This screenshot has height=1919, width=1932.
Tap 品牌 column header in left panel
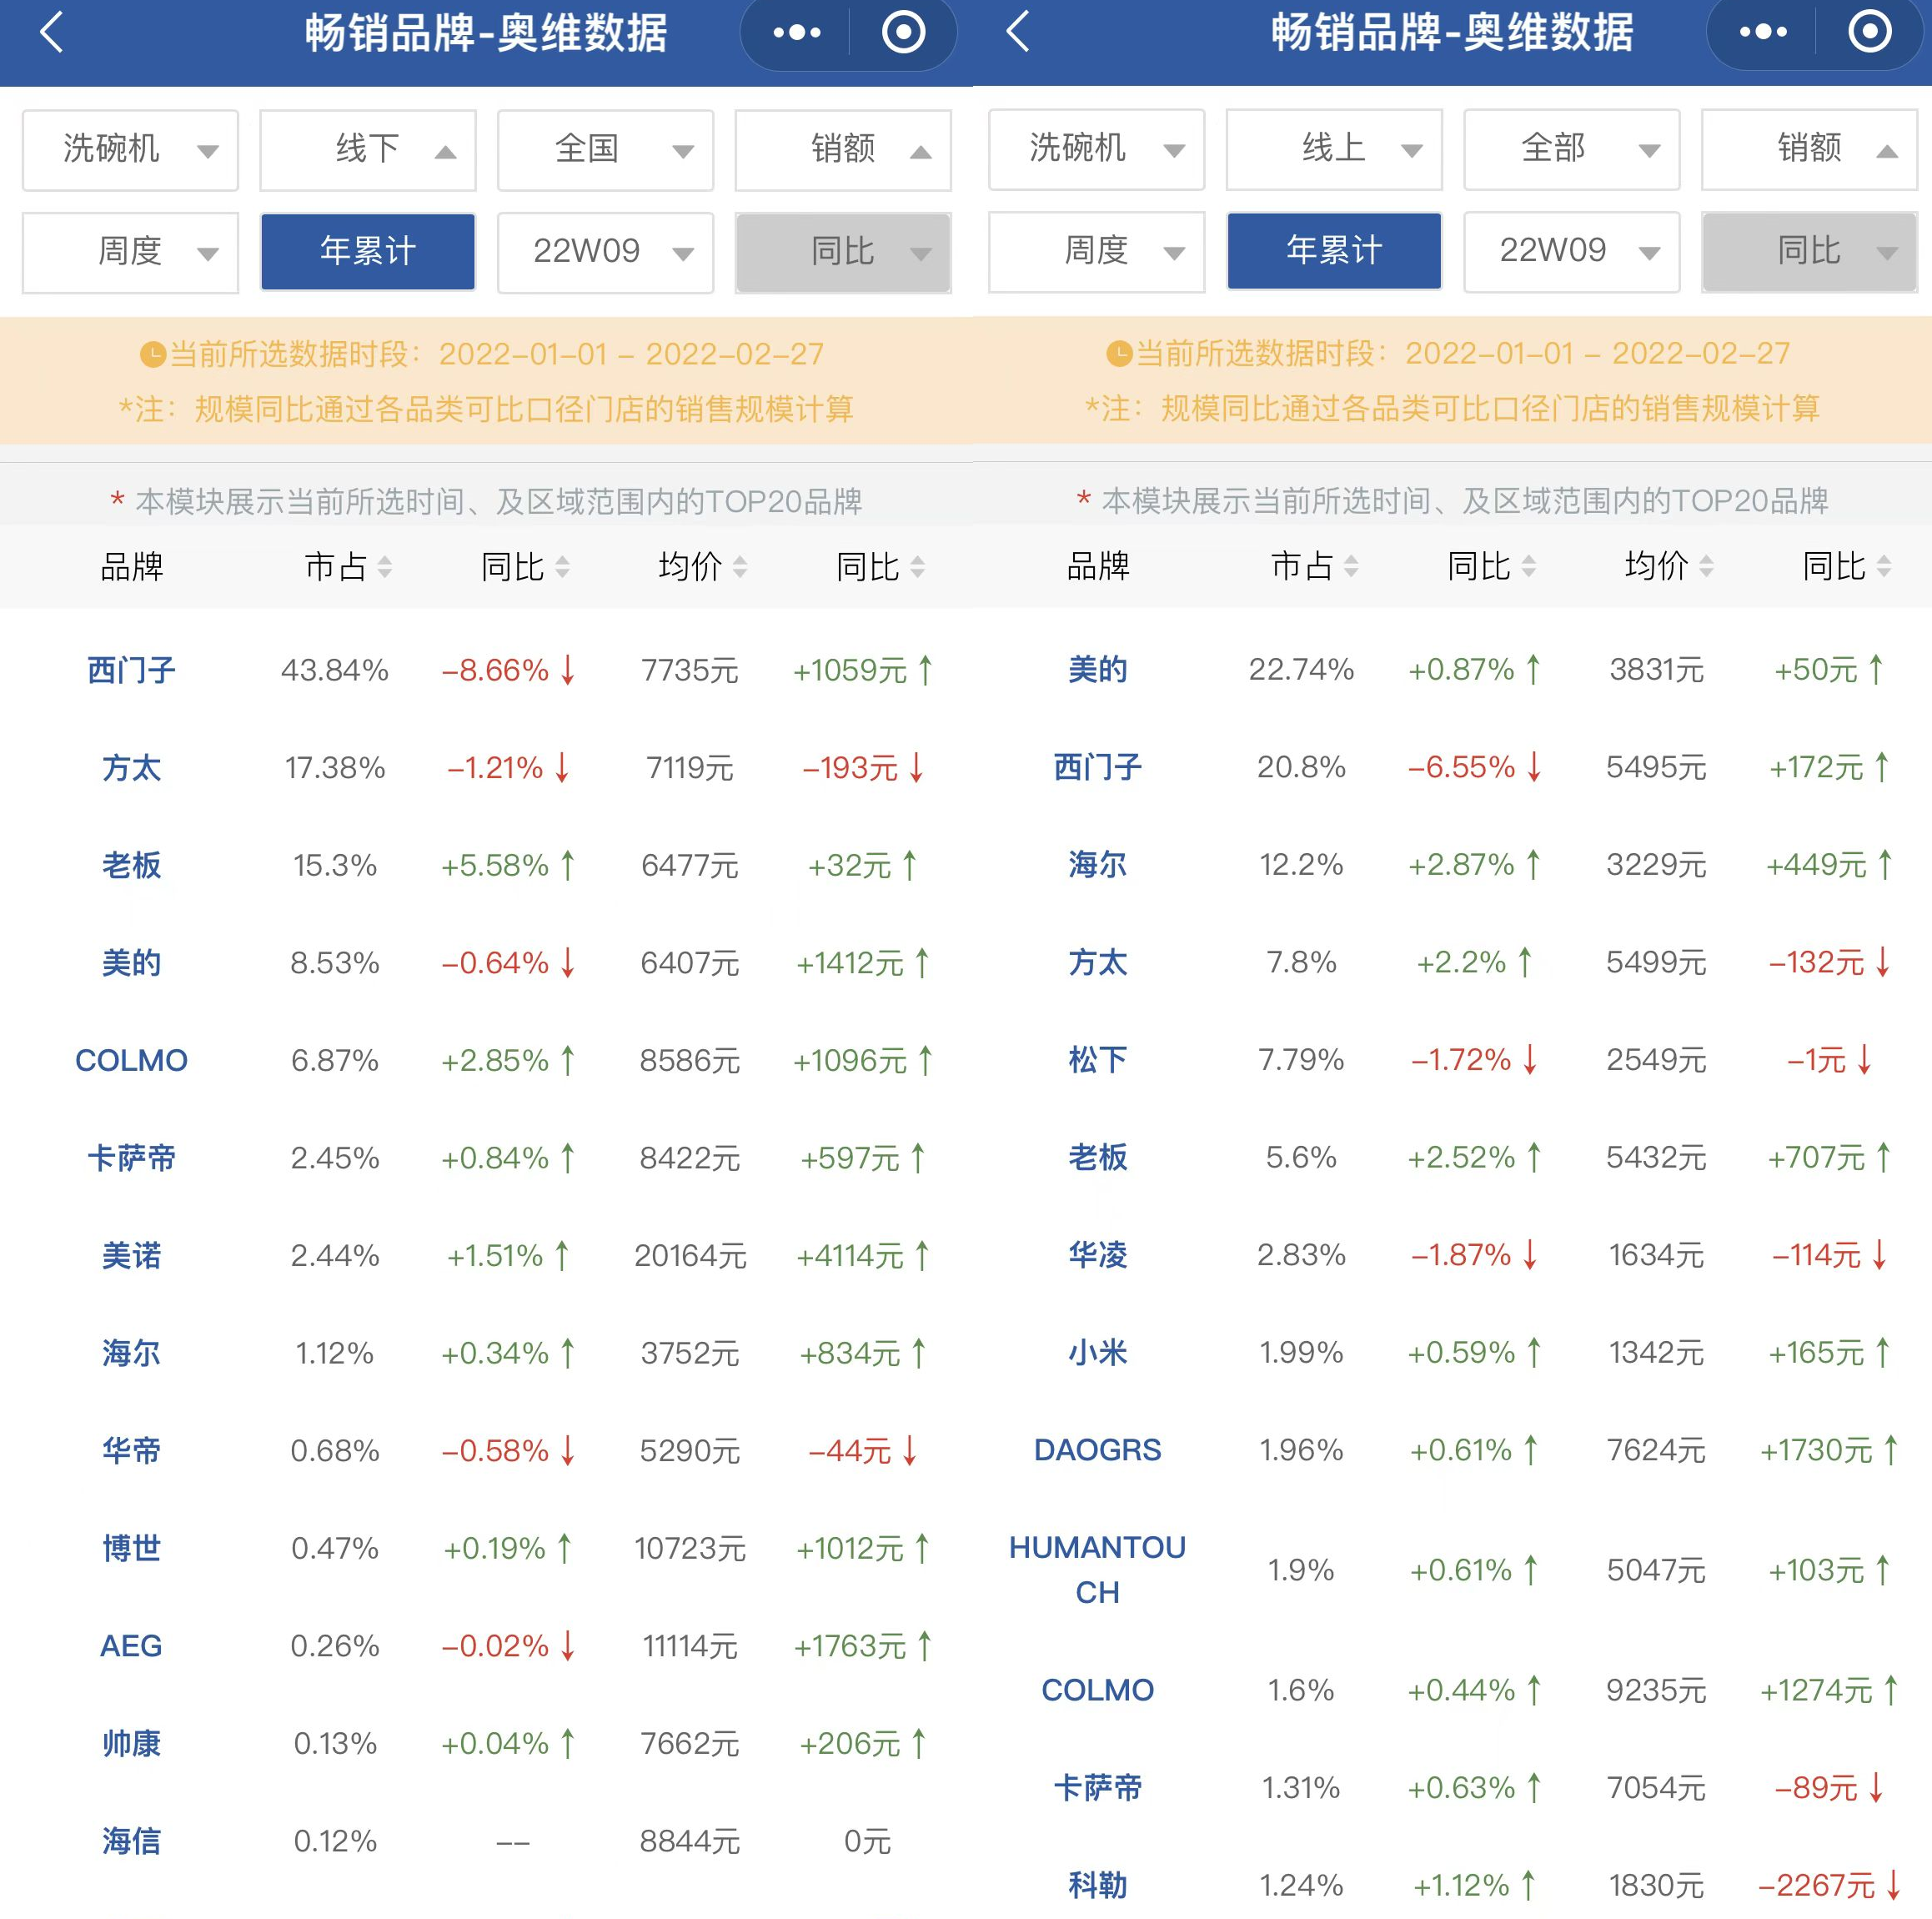131,567
